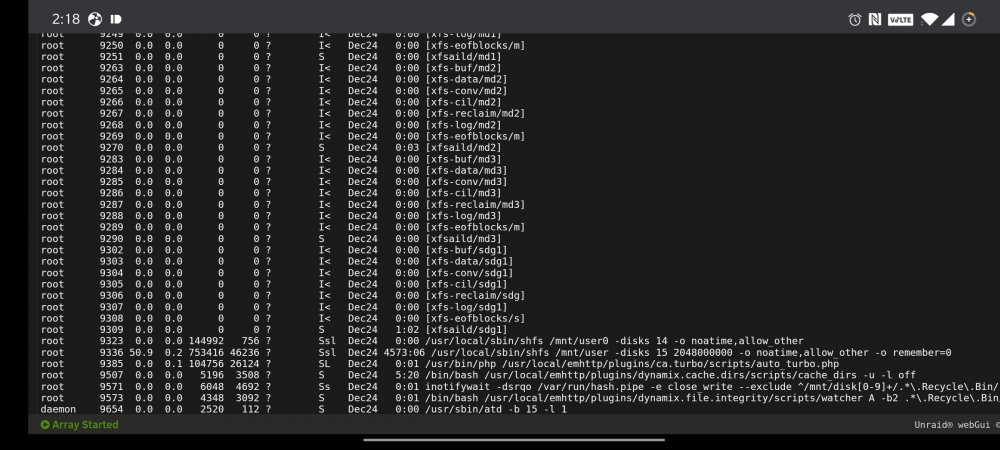
Task: Select the [xfs-reclaim/md2] process name
Action: [x=475, y=113]
